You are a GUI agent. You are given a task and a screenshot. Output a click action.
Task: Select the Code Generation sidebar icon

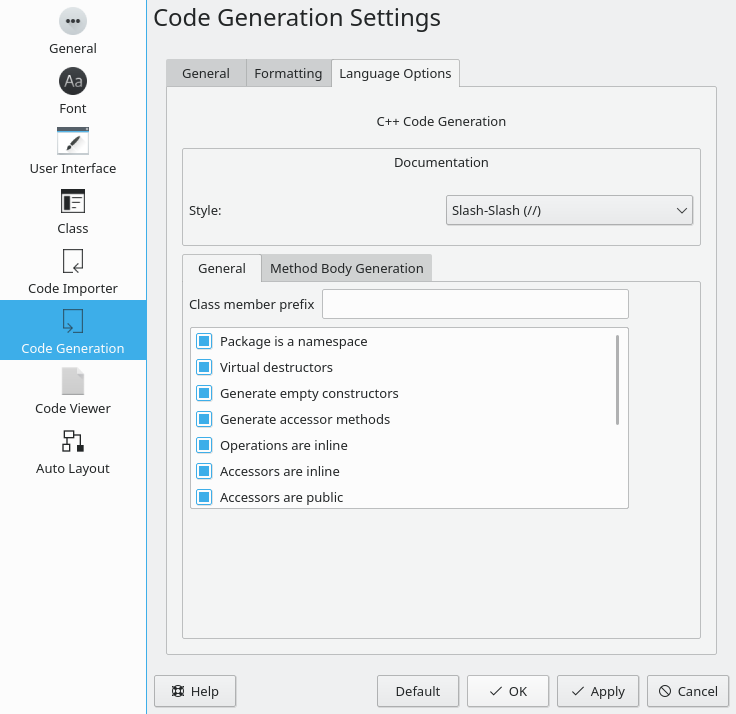click(x=73, y=321)
